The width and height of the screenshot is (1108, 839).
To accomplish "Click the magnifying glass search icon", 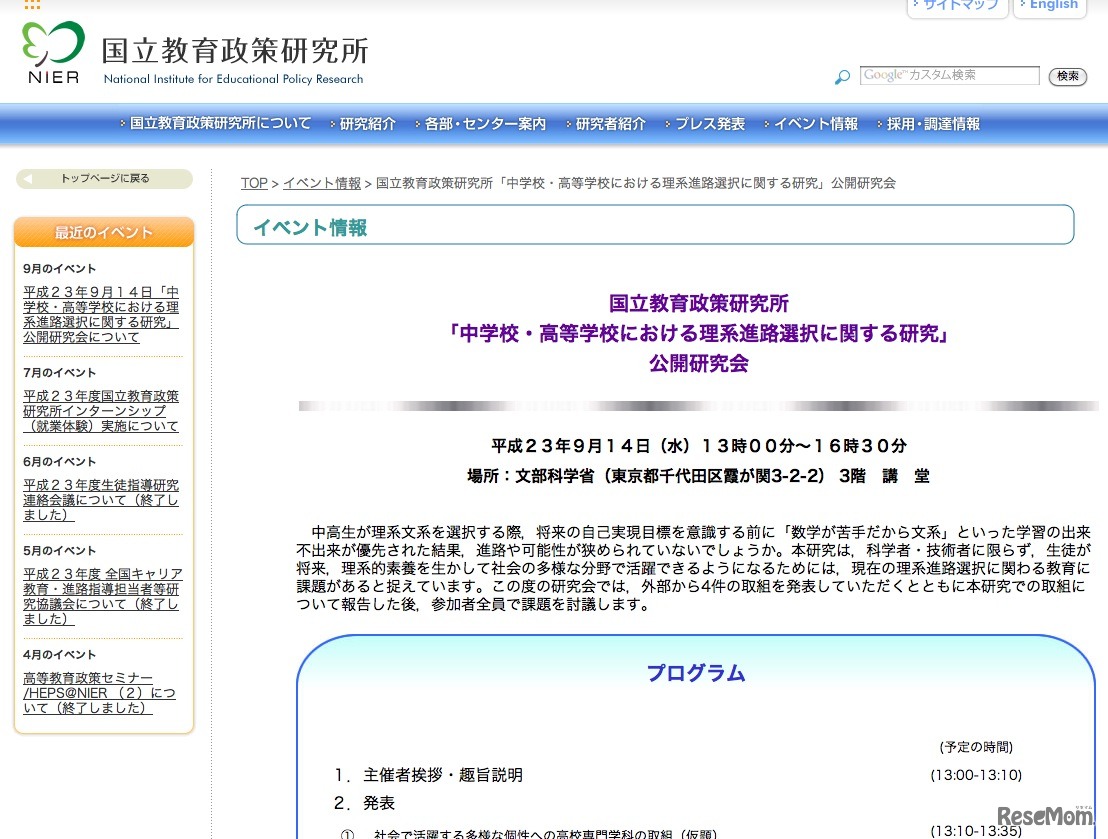I will 841,76.
